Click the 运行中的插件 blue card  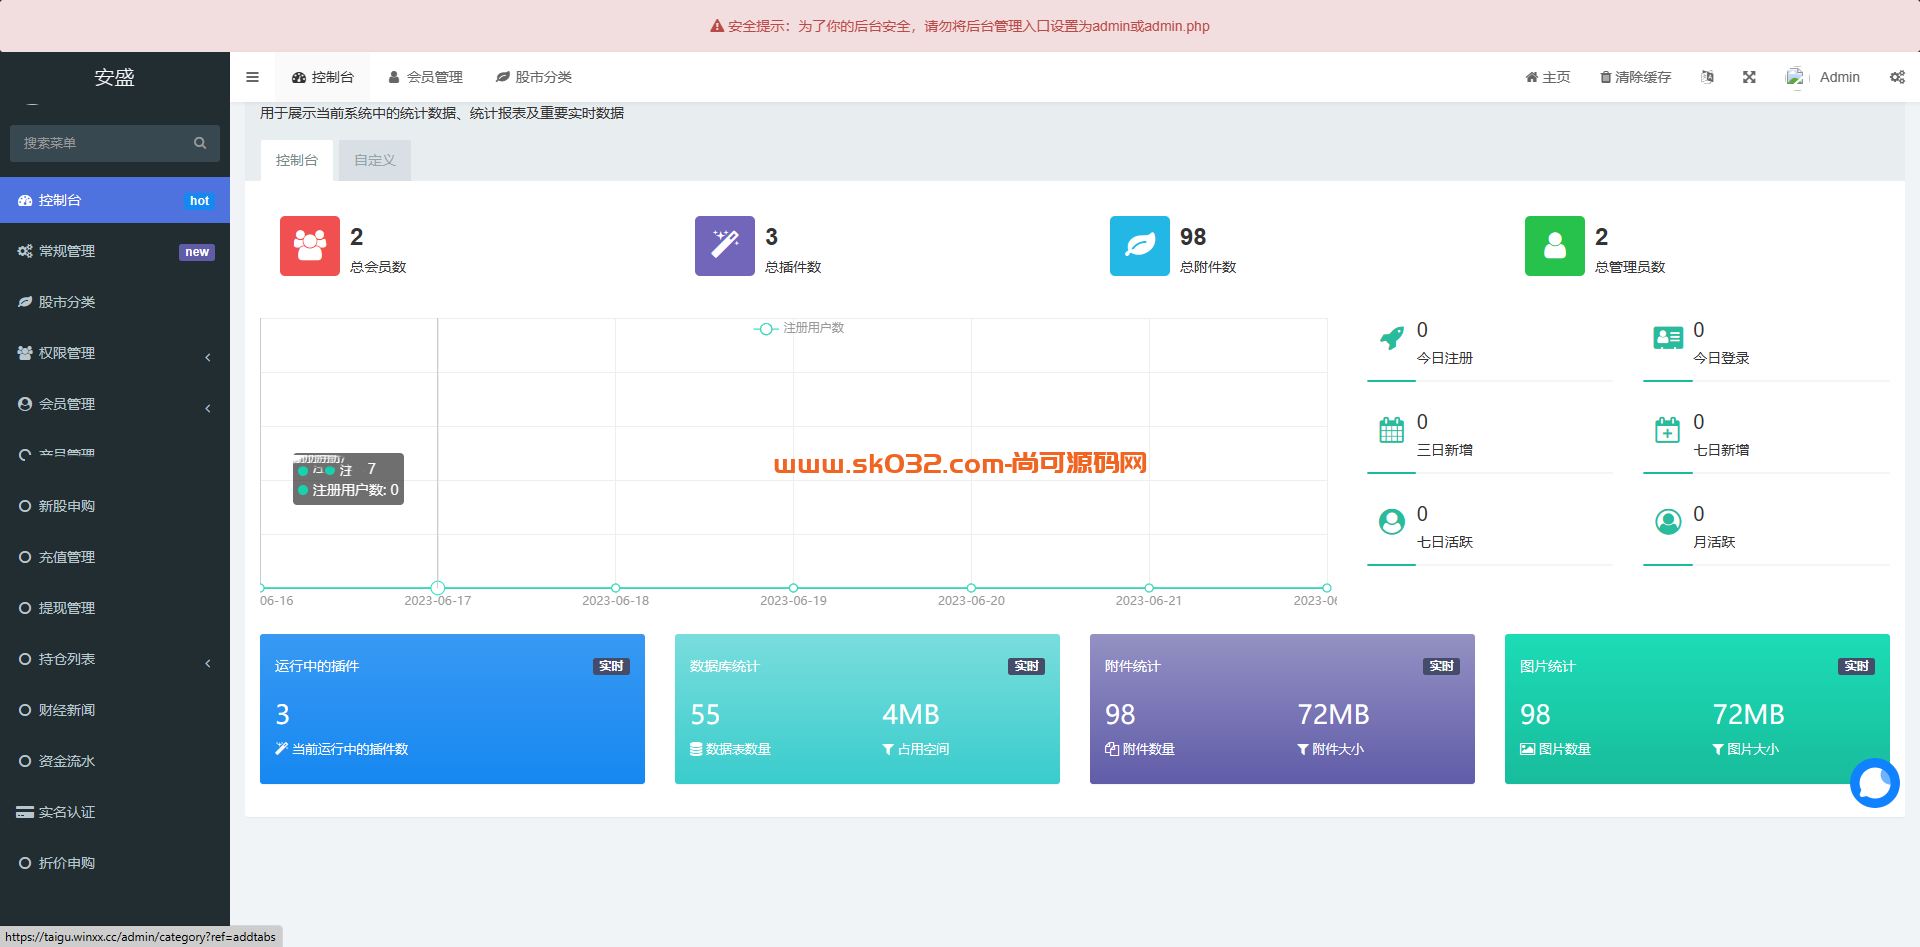coord(452,709)
